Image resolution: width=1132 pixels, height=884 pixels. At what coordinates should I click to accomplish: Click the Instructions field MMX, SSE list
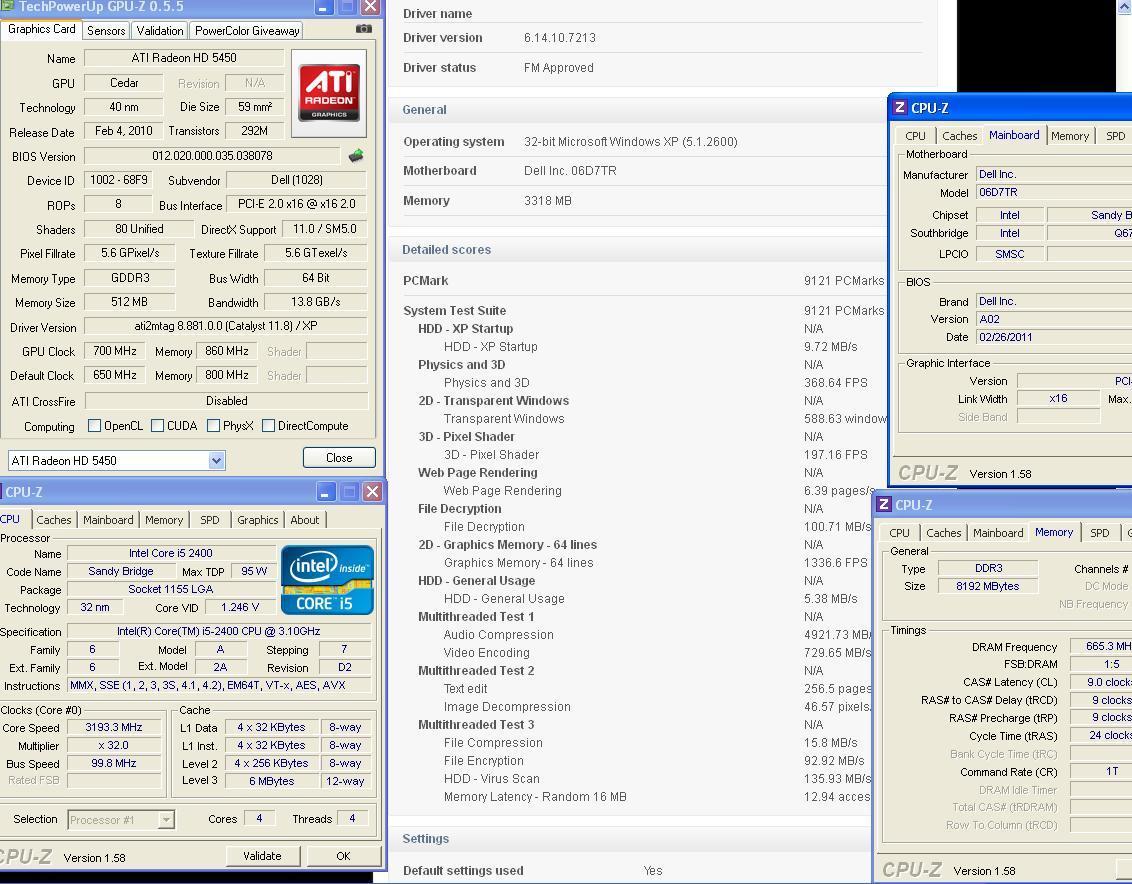[x=219, y=685]
